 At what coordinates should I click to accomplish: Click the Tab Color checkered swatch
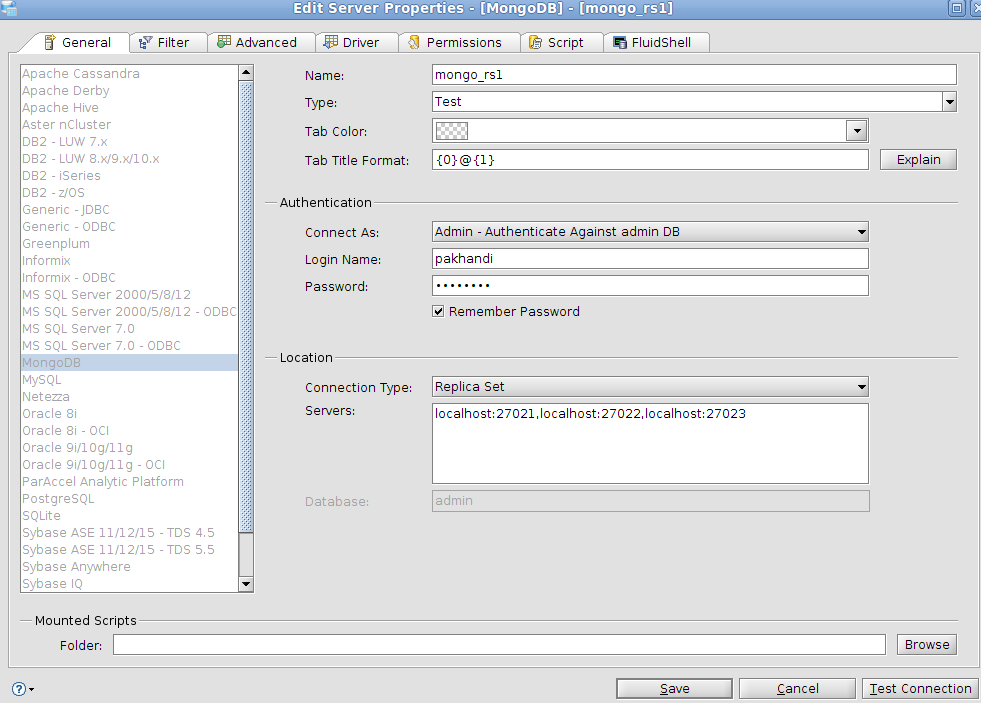[452, 131]
